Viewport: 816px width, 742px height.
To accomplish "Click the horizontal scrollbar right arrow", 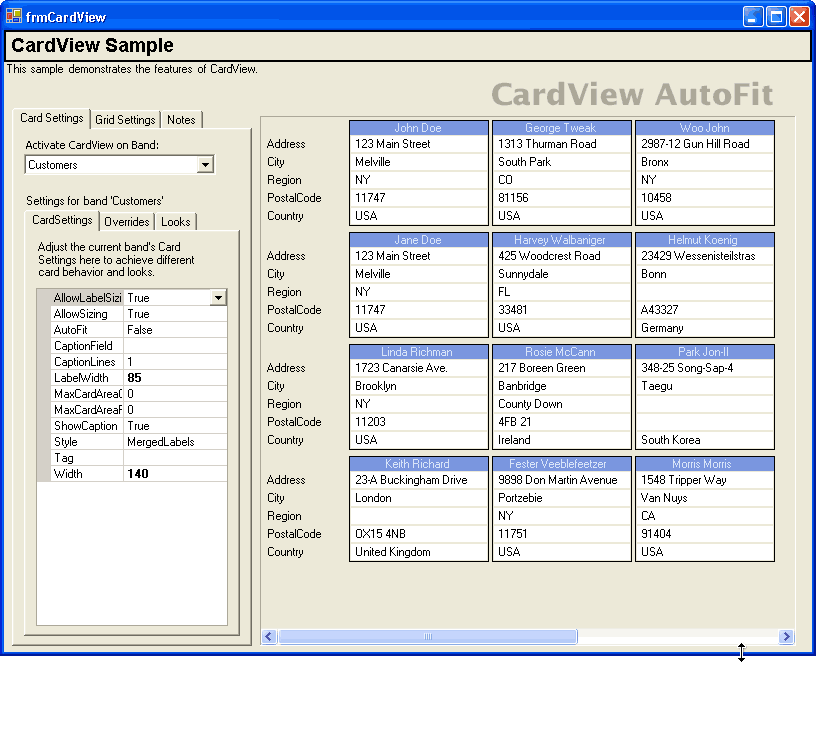I will [x=786, y=637].
